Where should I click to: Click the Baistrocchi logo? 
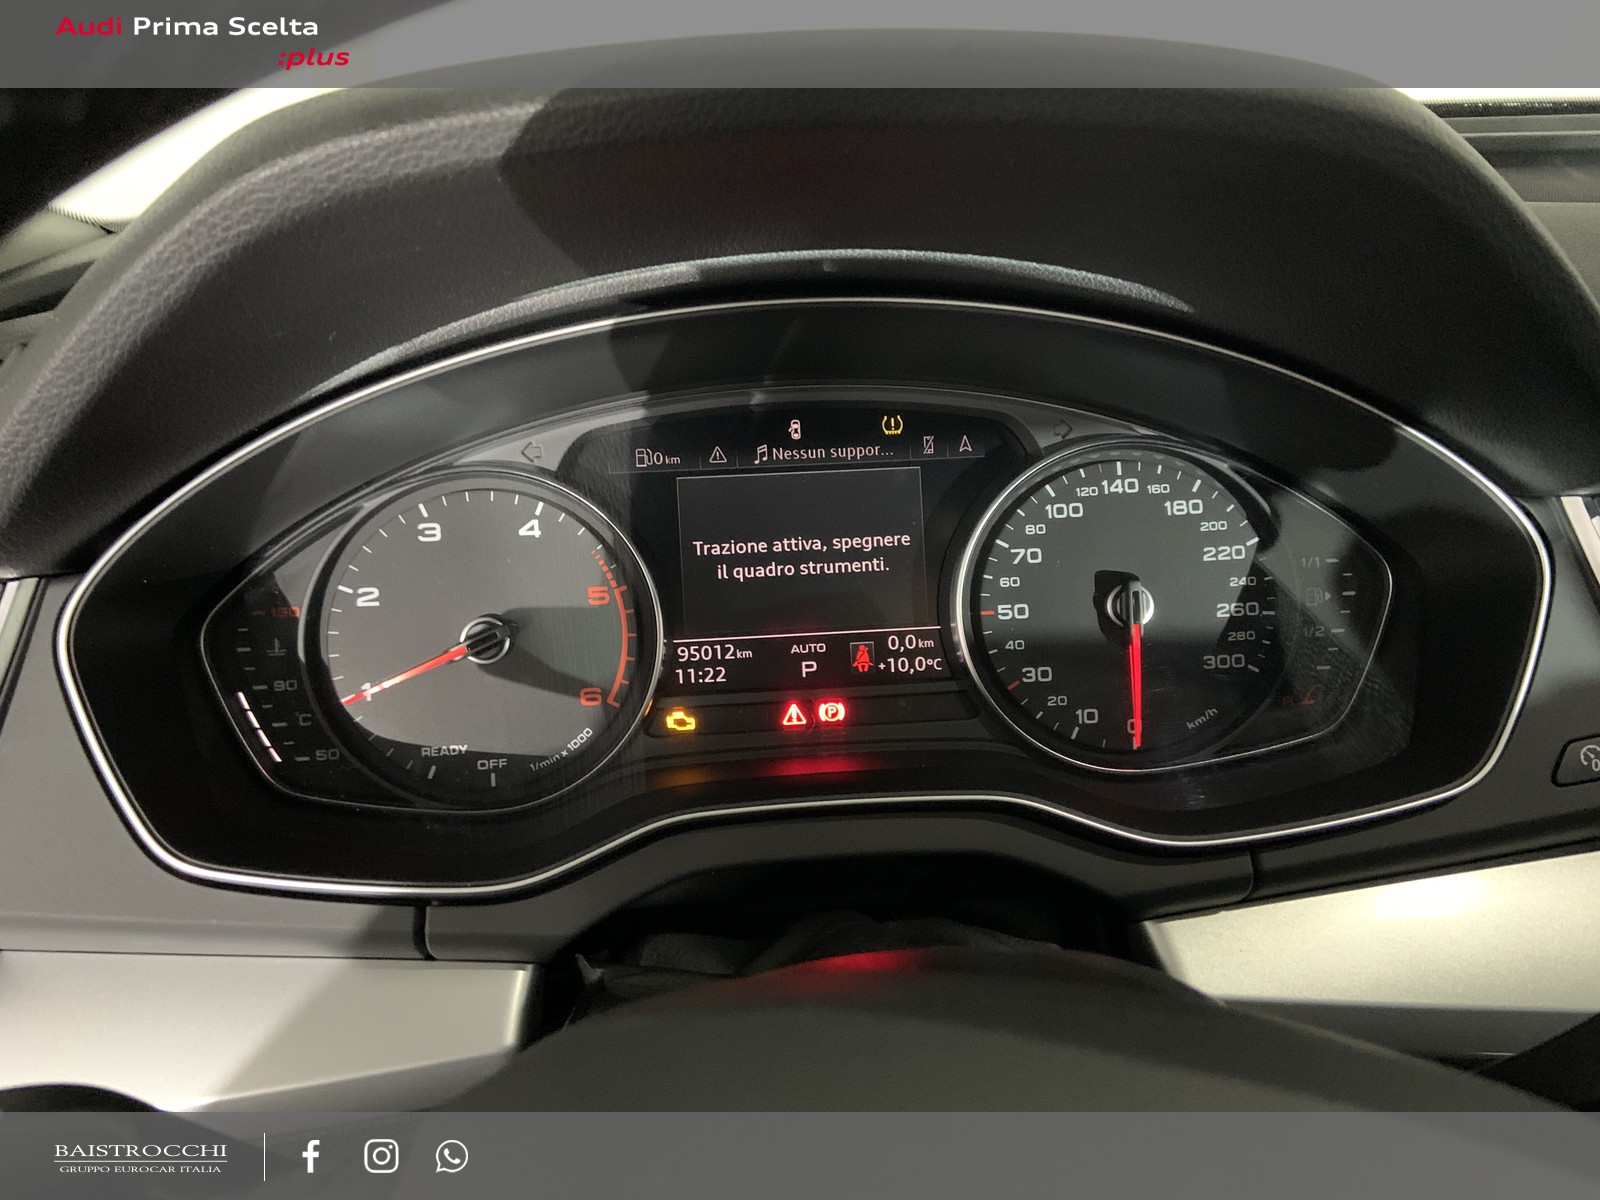tap(140, 1158)
